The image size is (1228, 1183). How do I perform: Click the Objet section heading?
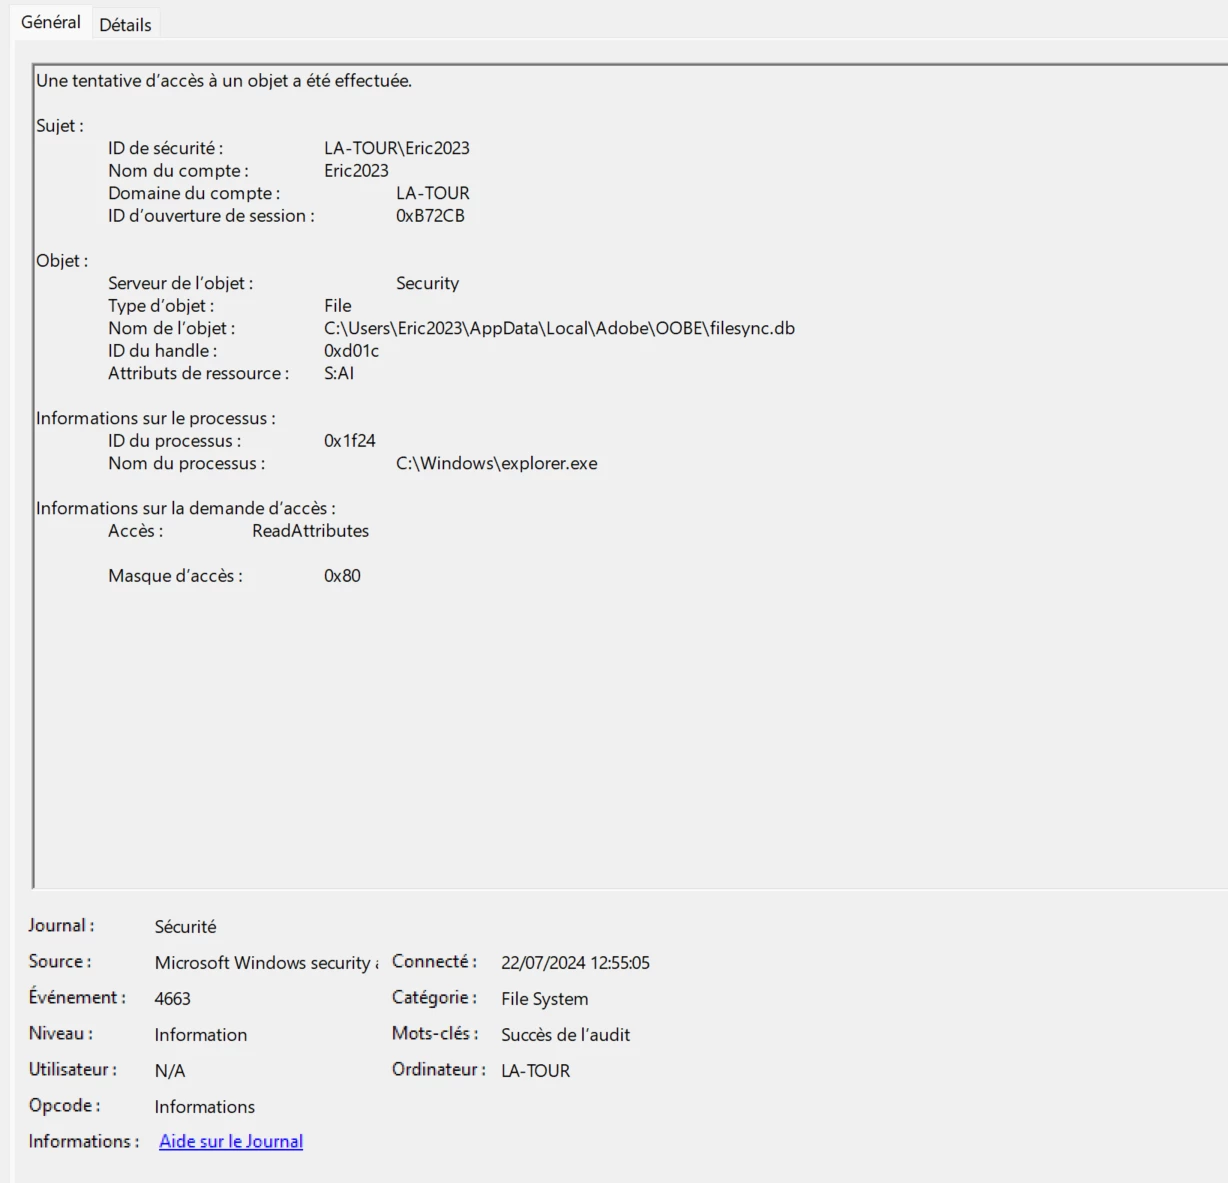(62, 261)
